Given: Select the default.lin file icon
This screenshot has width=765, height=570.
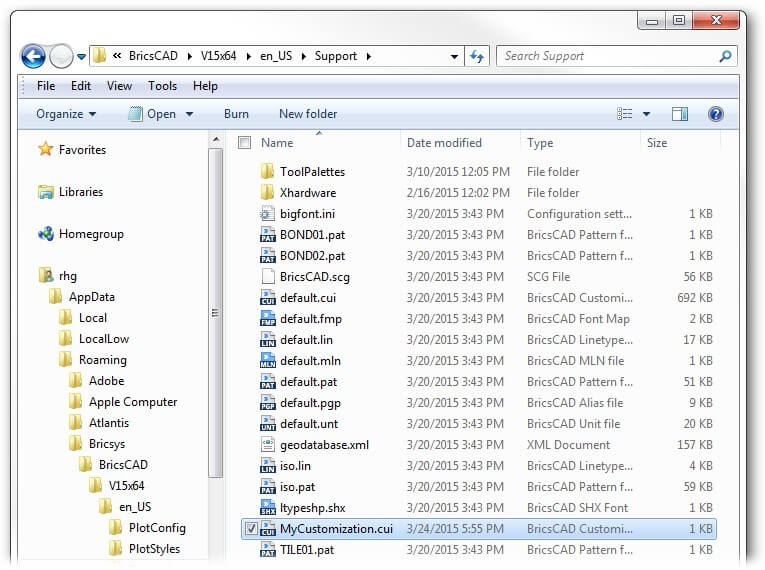Looking at the screenshot, I should pyautogui.click(x=267, y=339).
